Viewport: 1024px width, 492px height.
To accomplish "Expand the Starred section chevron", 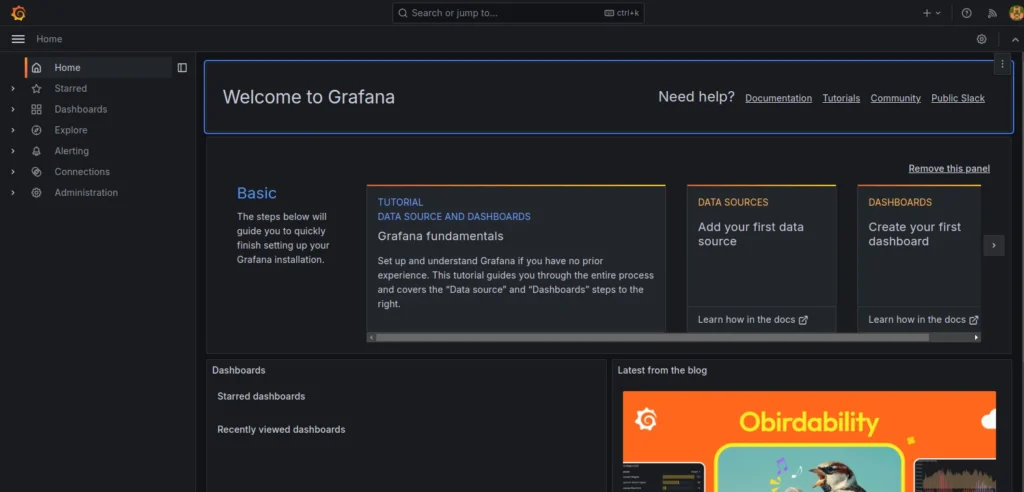I will click(x=13, y=88).
